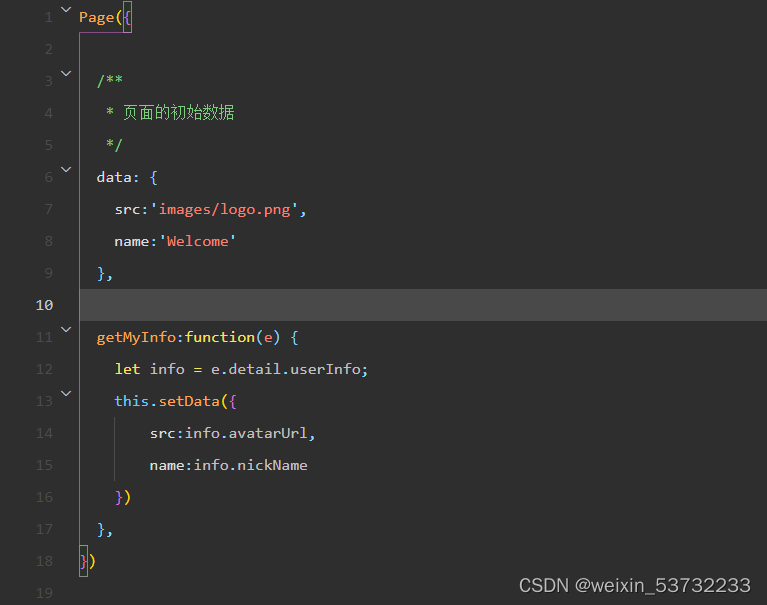Click the 'getMyInfo' function name
The image size is (767, 605).
[136, 337]
